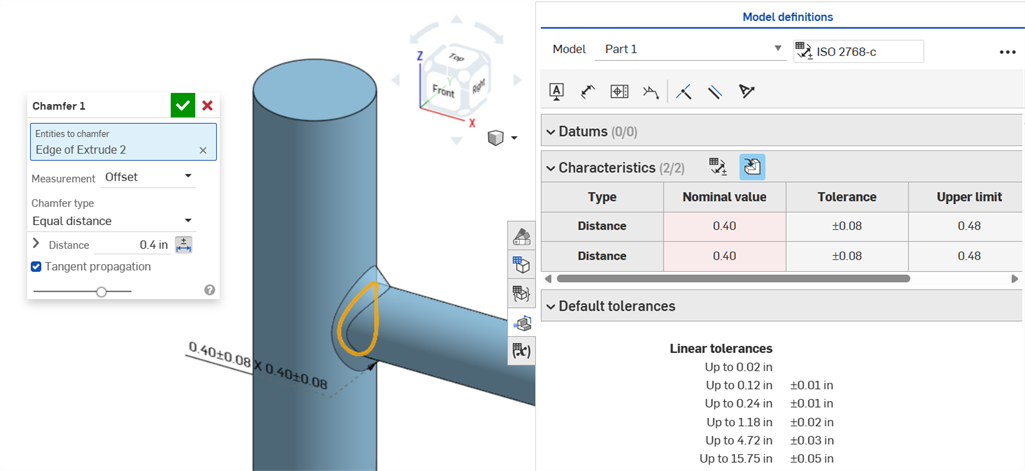Rotate view up with top cube arrow

(x=455, y=20)
